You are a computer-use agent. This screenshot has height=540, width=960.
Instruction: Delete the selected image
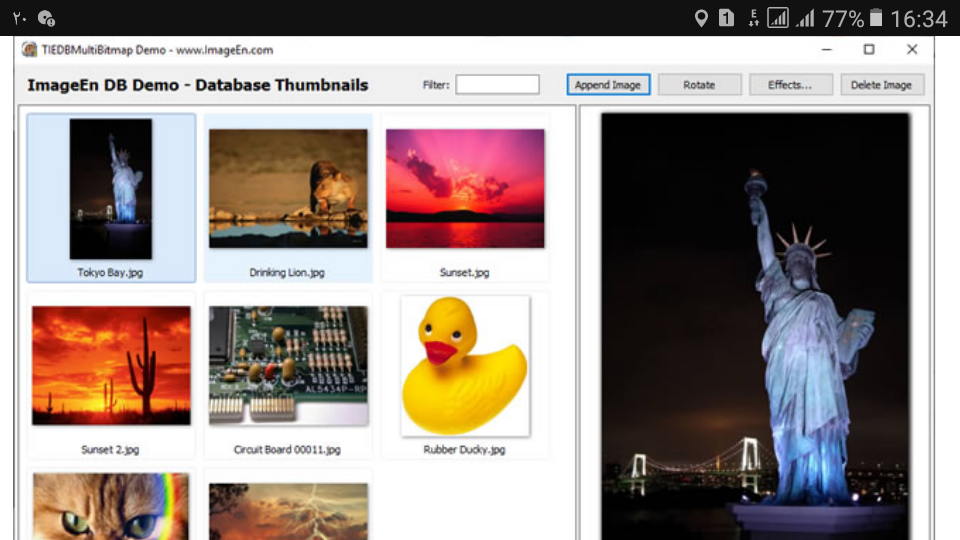[882, 84]
